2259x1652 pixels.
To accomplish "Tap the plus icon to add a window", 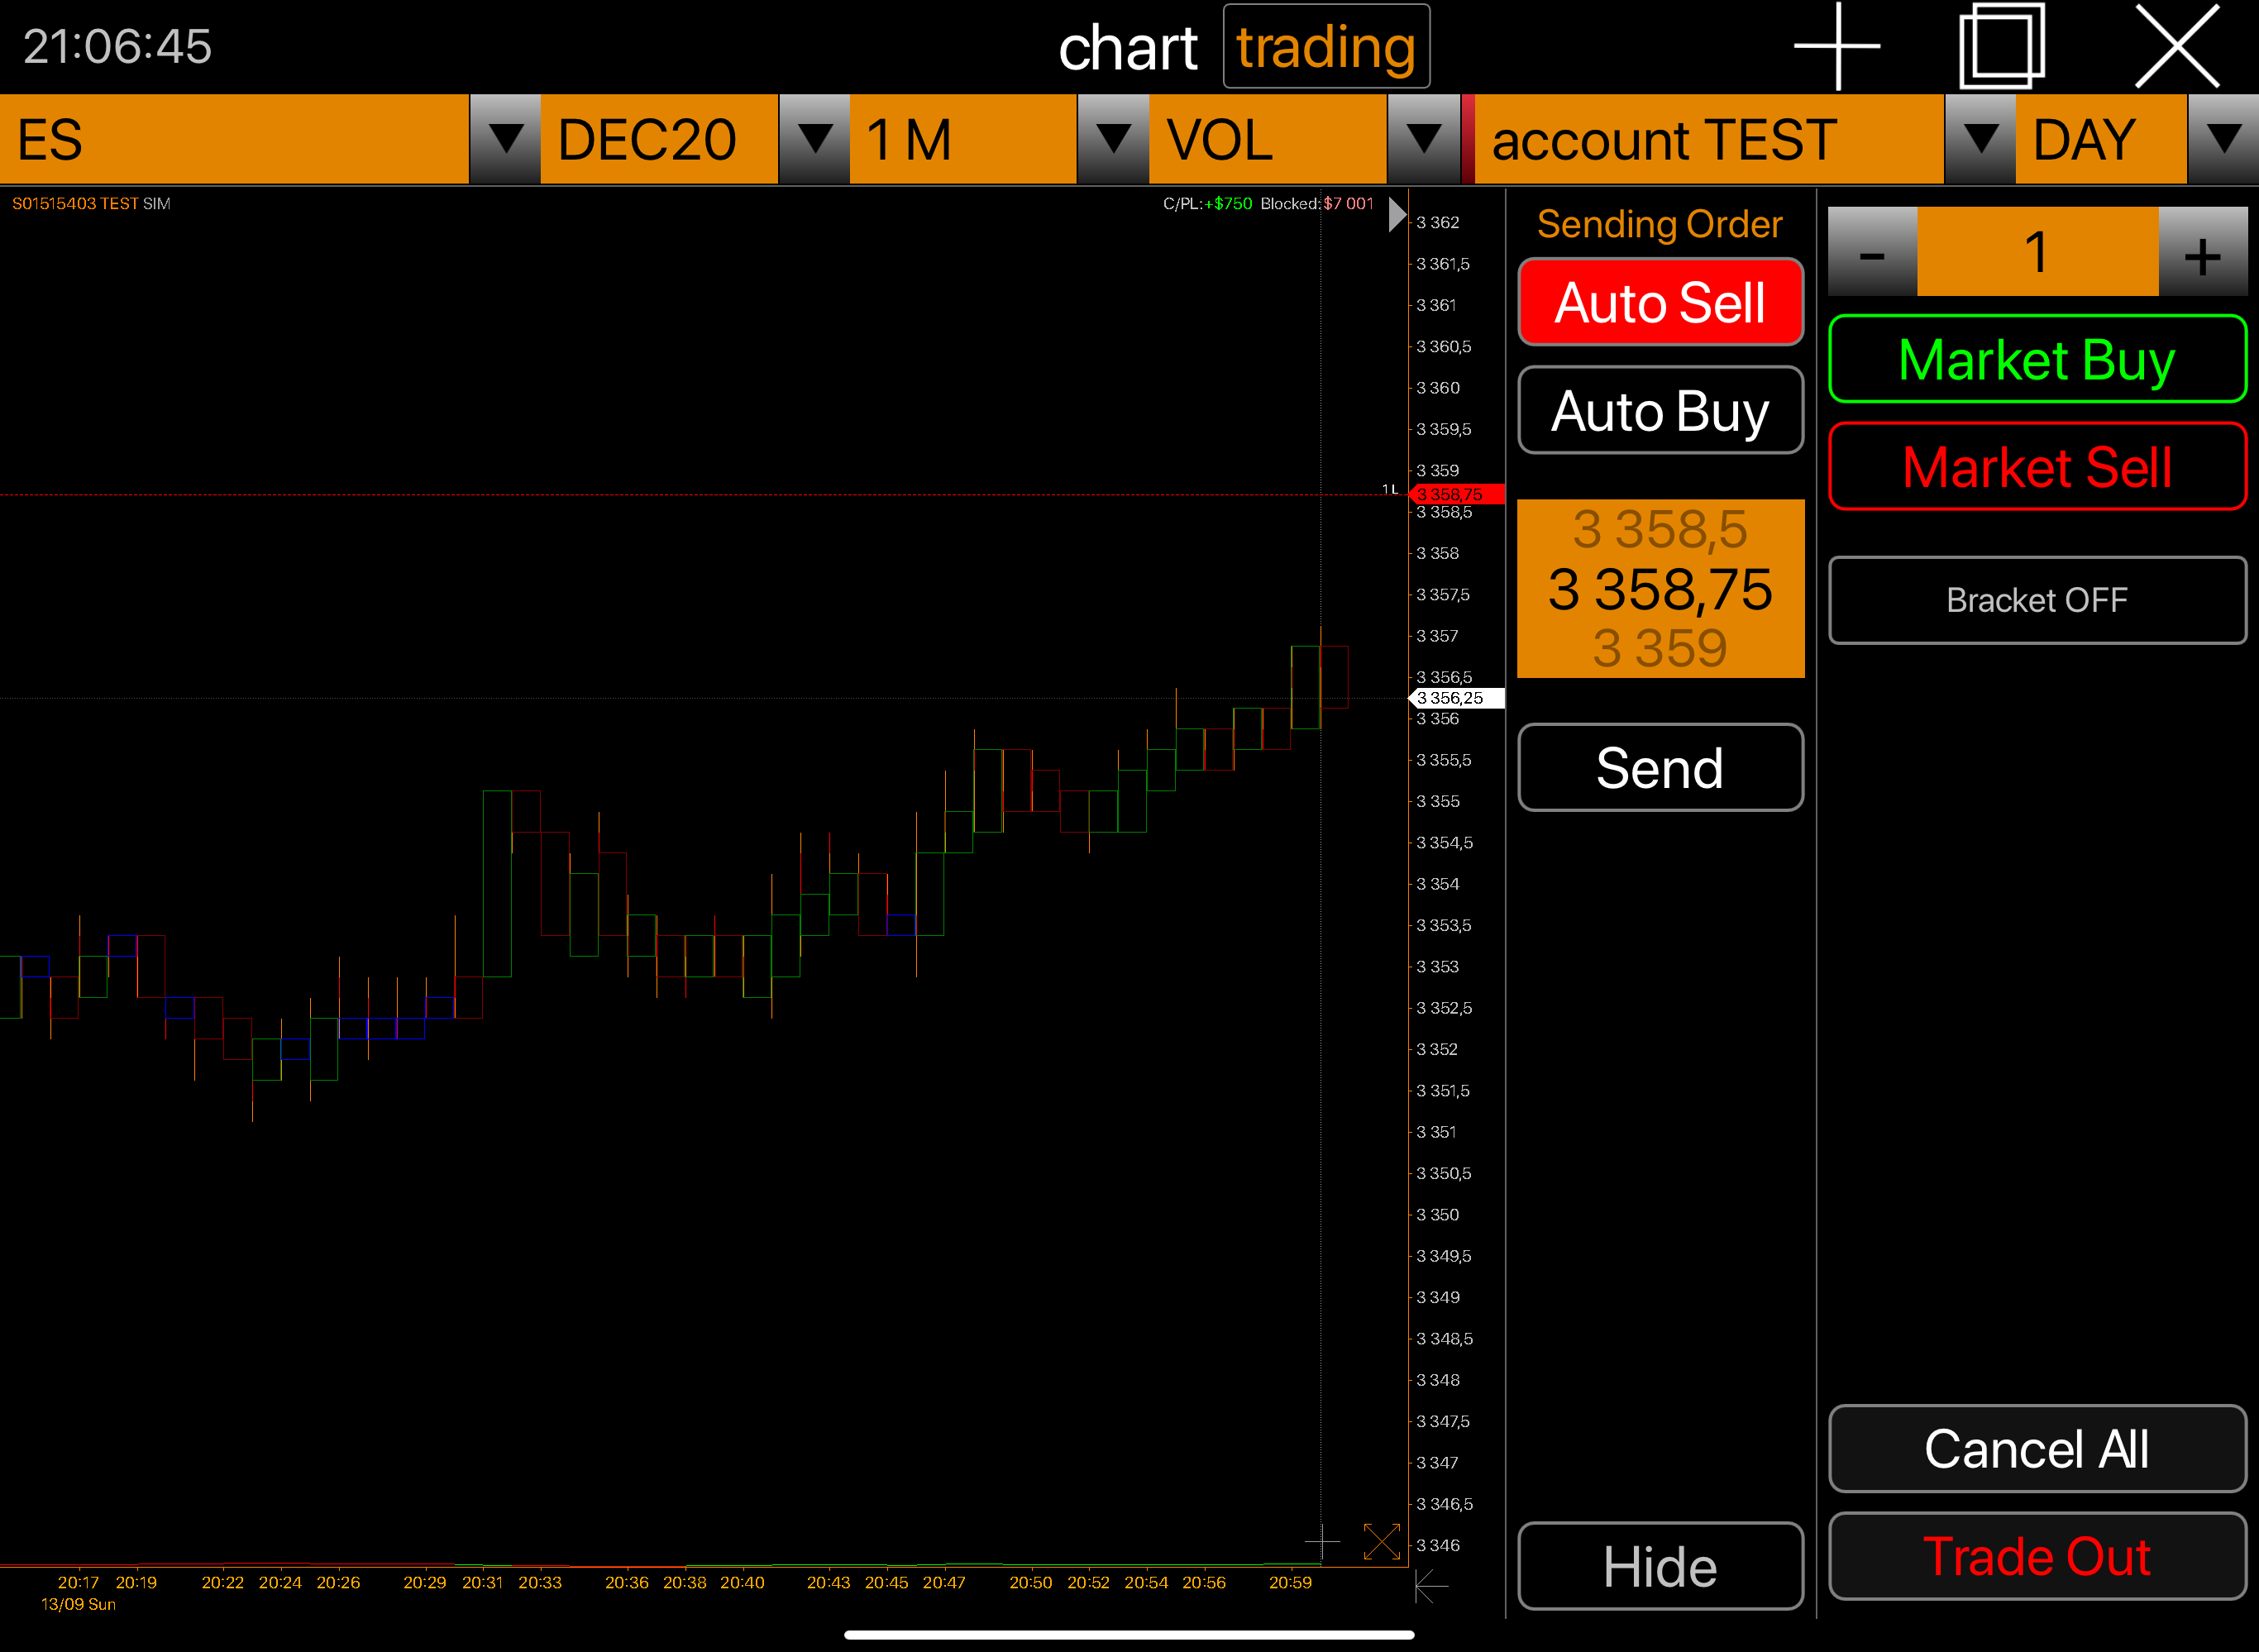I will [1837, 46].
